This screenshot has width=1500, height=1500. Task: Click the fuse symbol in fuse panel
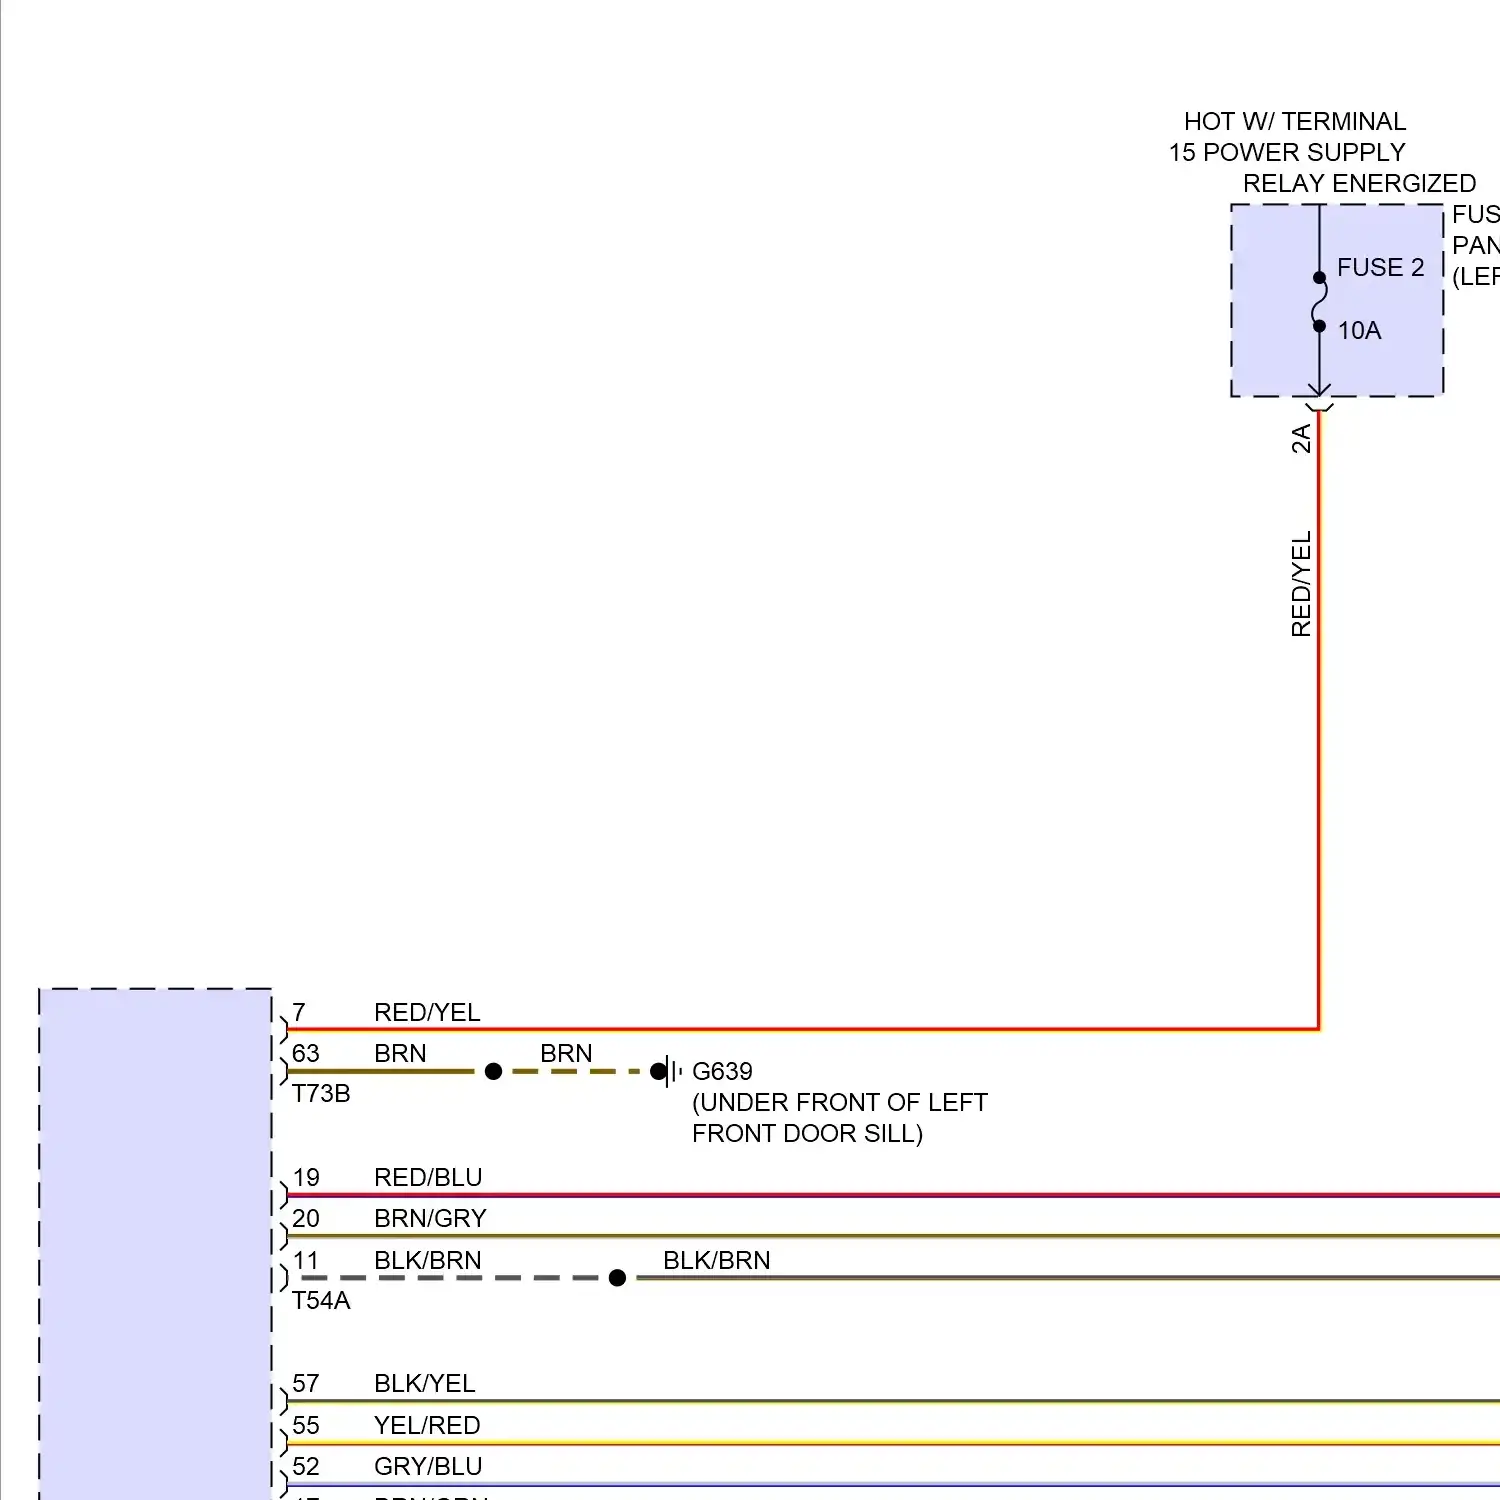(x=1319, y=302)
